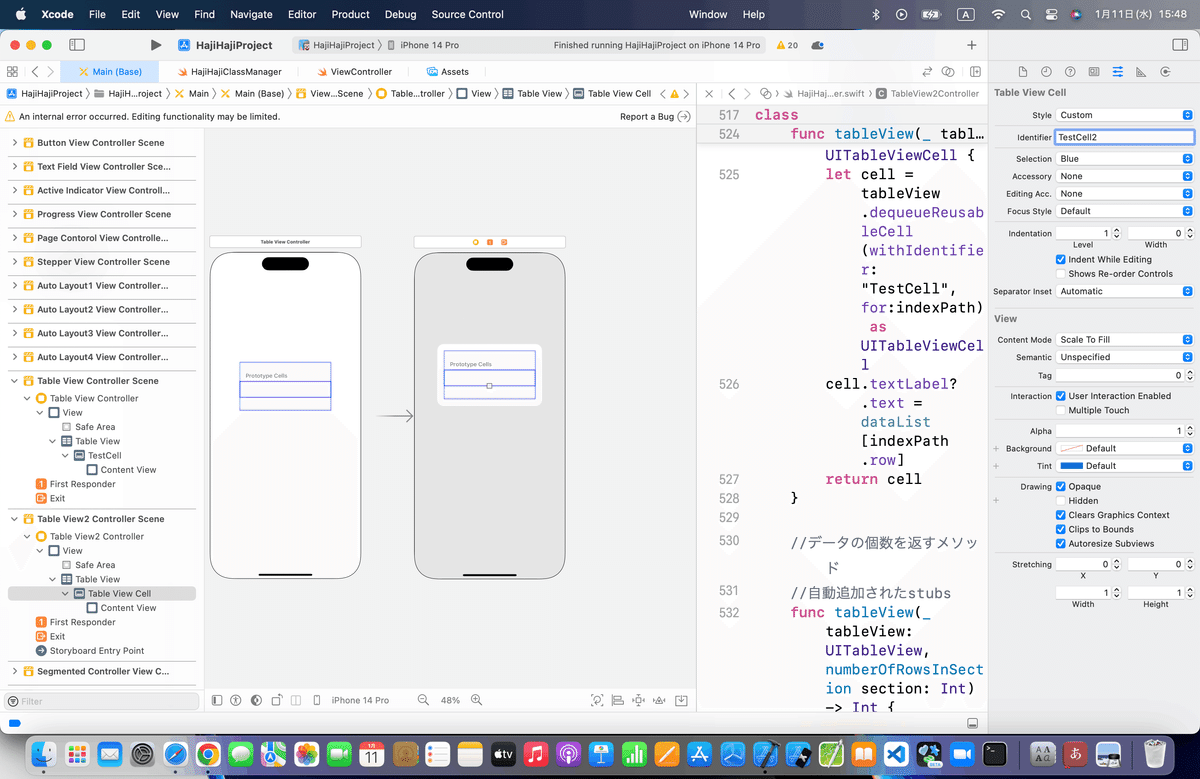Show the 20 warnings indicator
The image size is (1200, 779).
tap(787, 45)
